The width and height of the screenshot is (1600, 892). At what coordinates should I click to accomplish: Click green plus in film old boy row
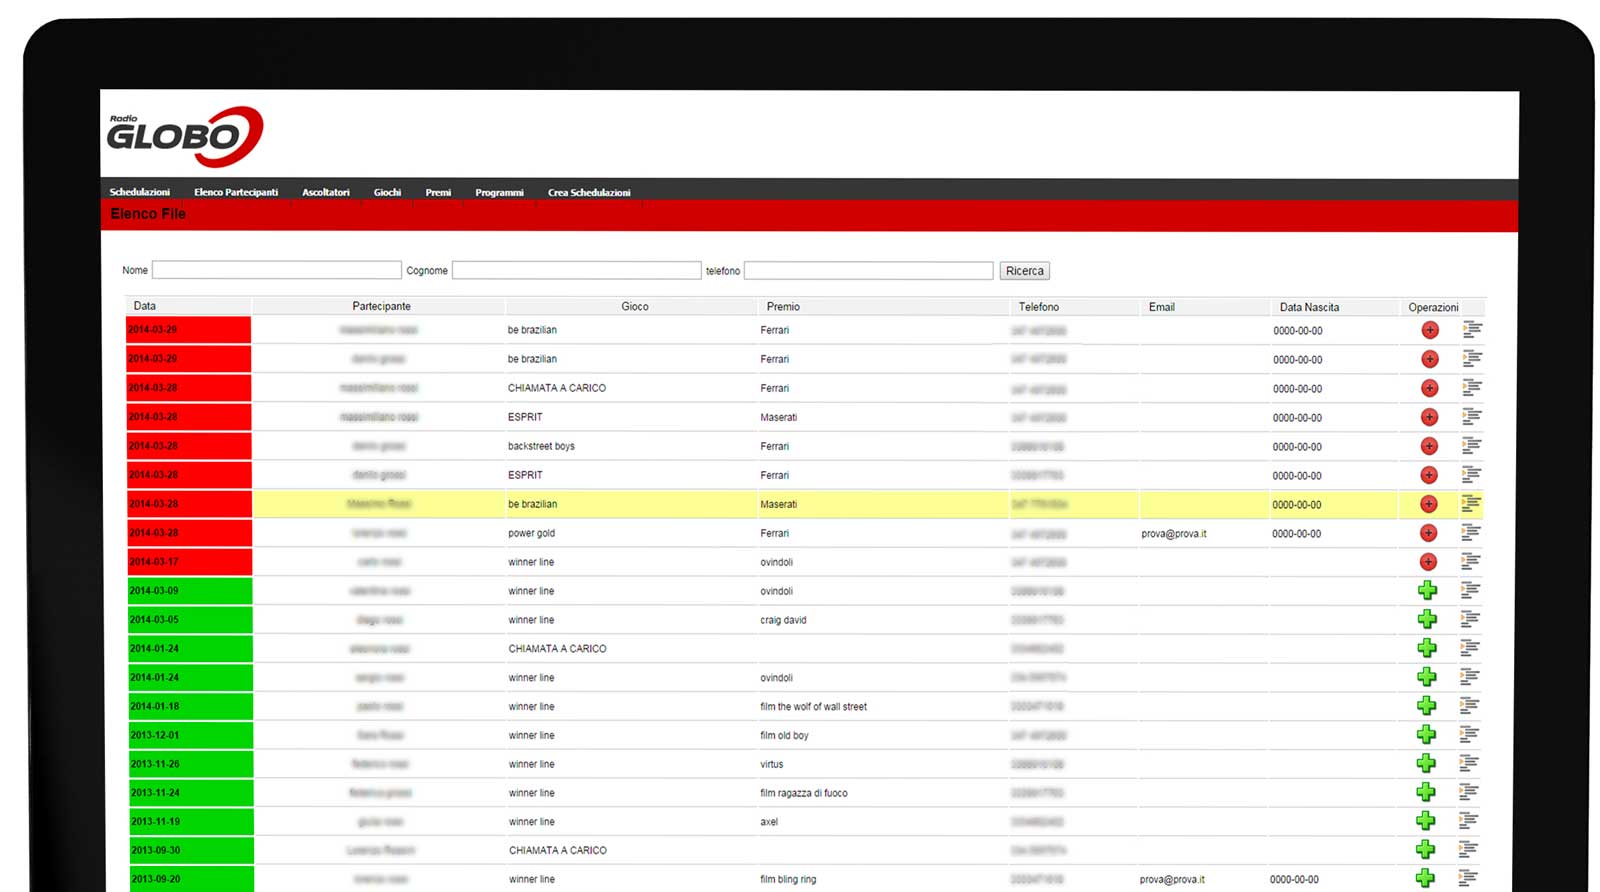click(1427, 735)
